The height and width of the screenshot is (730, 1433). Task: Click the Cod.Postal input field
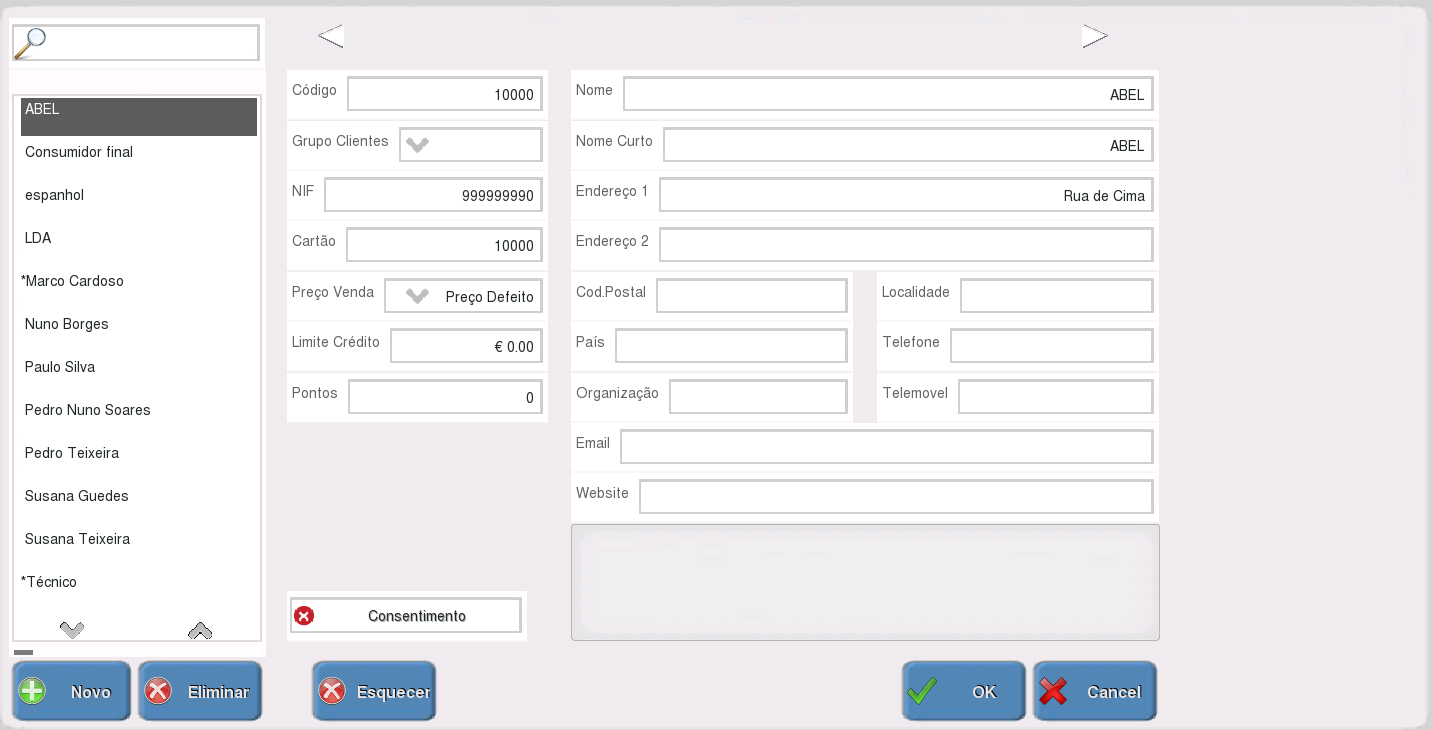pos(751,296)
